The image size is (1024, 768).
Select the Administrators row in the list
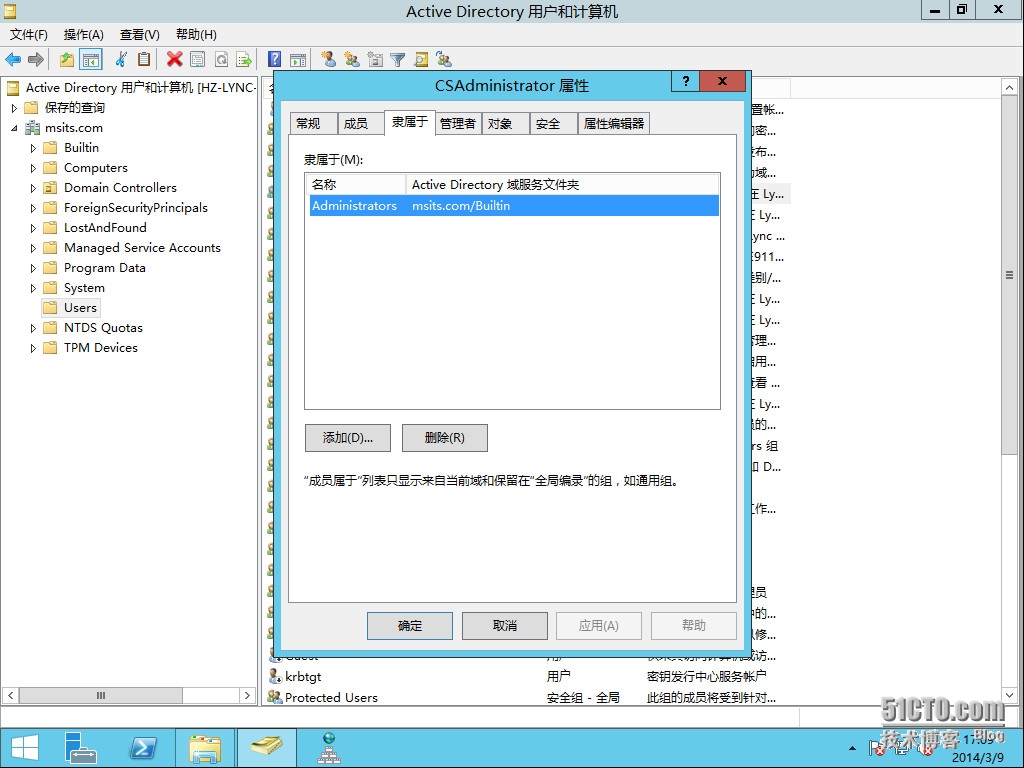pyautogui.click(x=514, y=206)
